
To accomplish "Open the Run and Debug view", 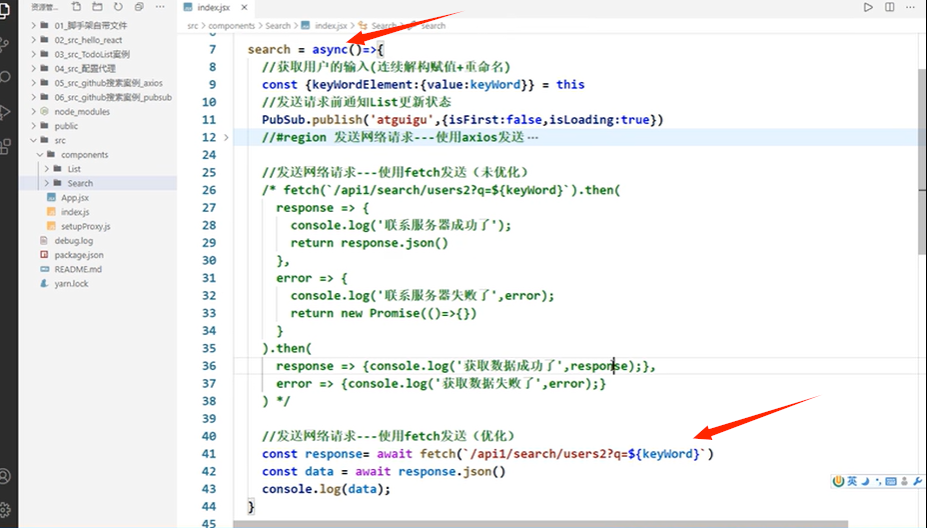I will click(5, 112).
